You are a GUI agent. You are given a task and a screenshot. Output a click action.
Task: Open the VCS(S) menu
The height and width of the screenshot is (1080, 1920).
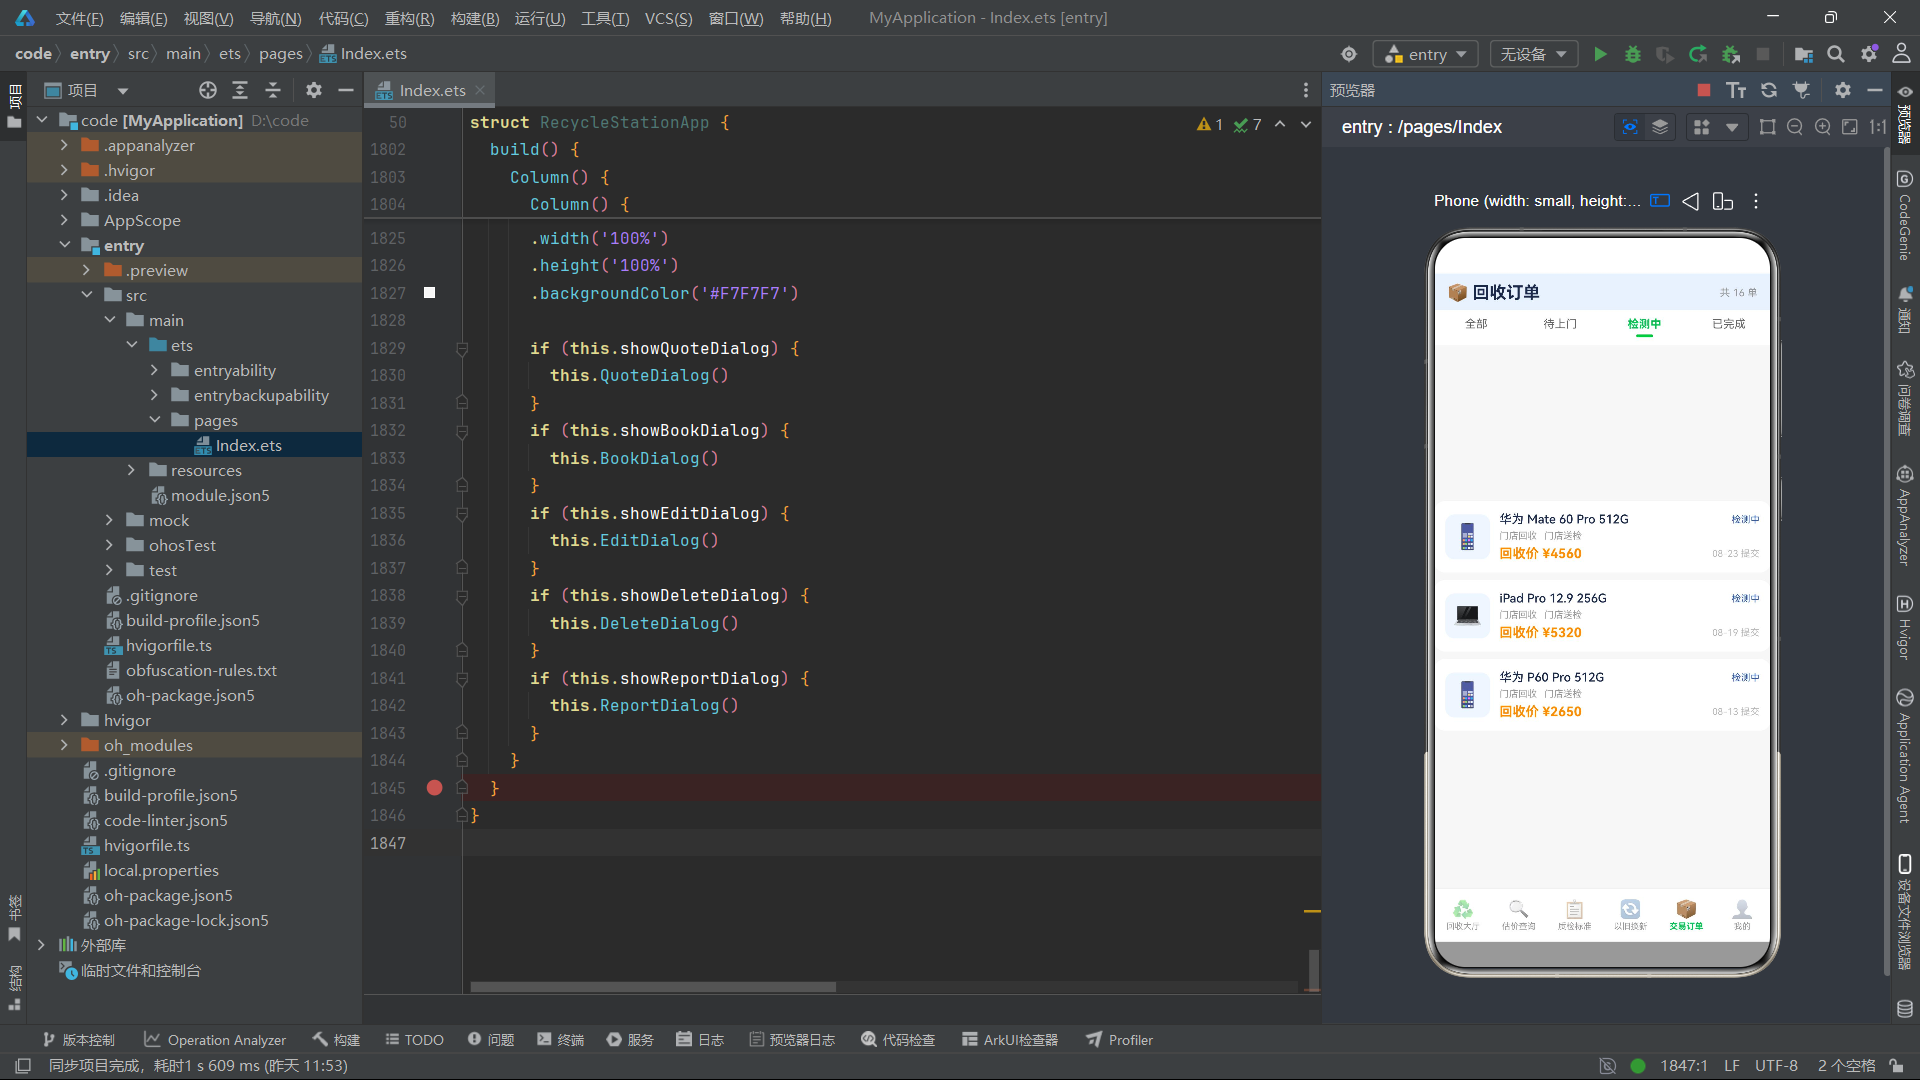[x=668, y=18]
